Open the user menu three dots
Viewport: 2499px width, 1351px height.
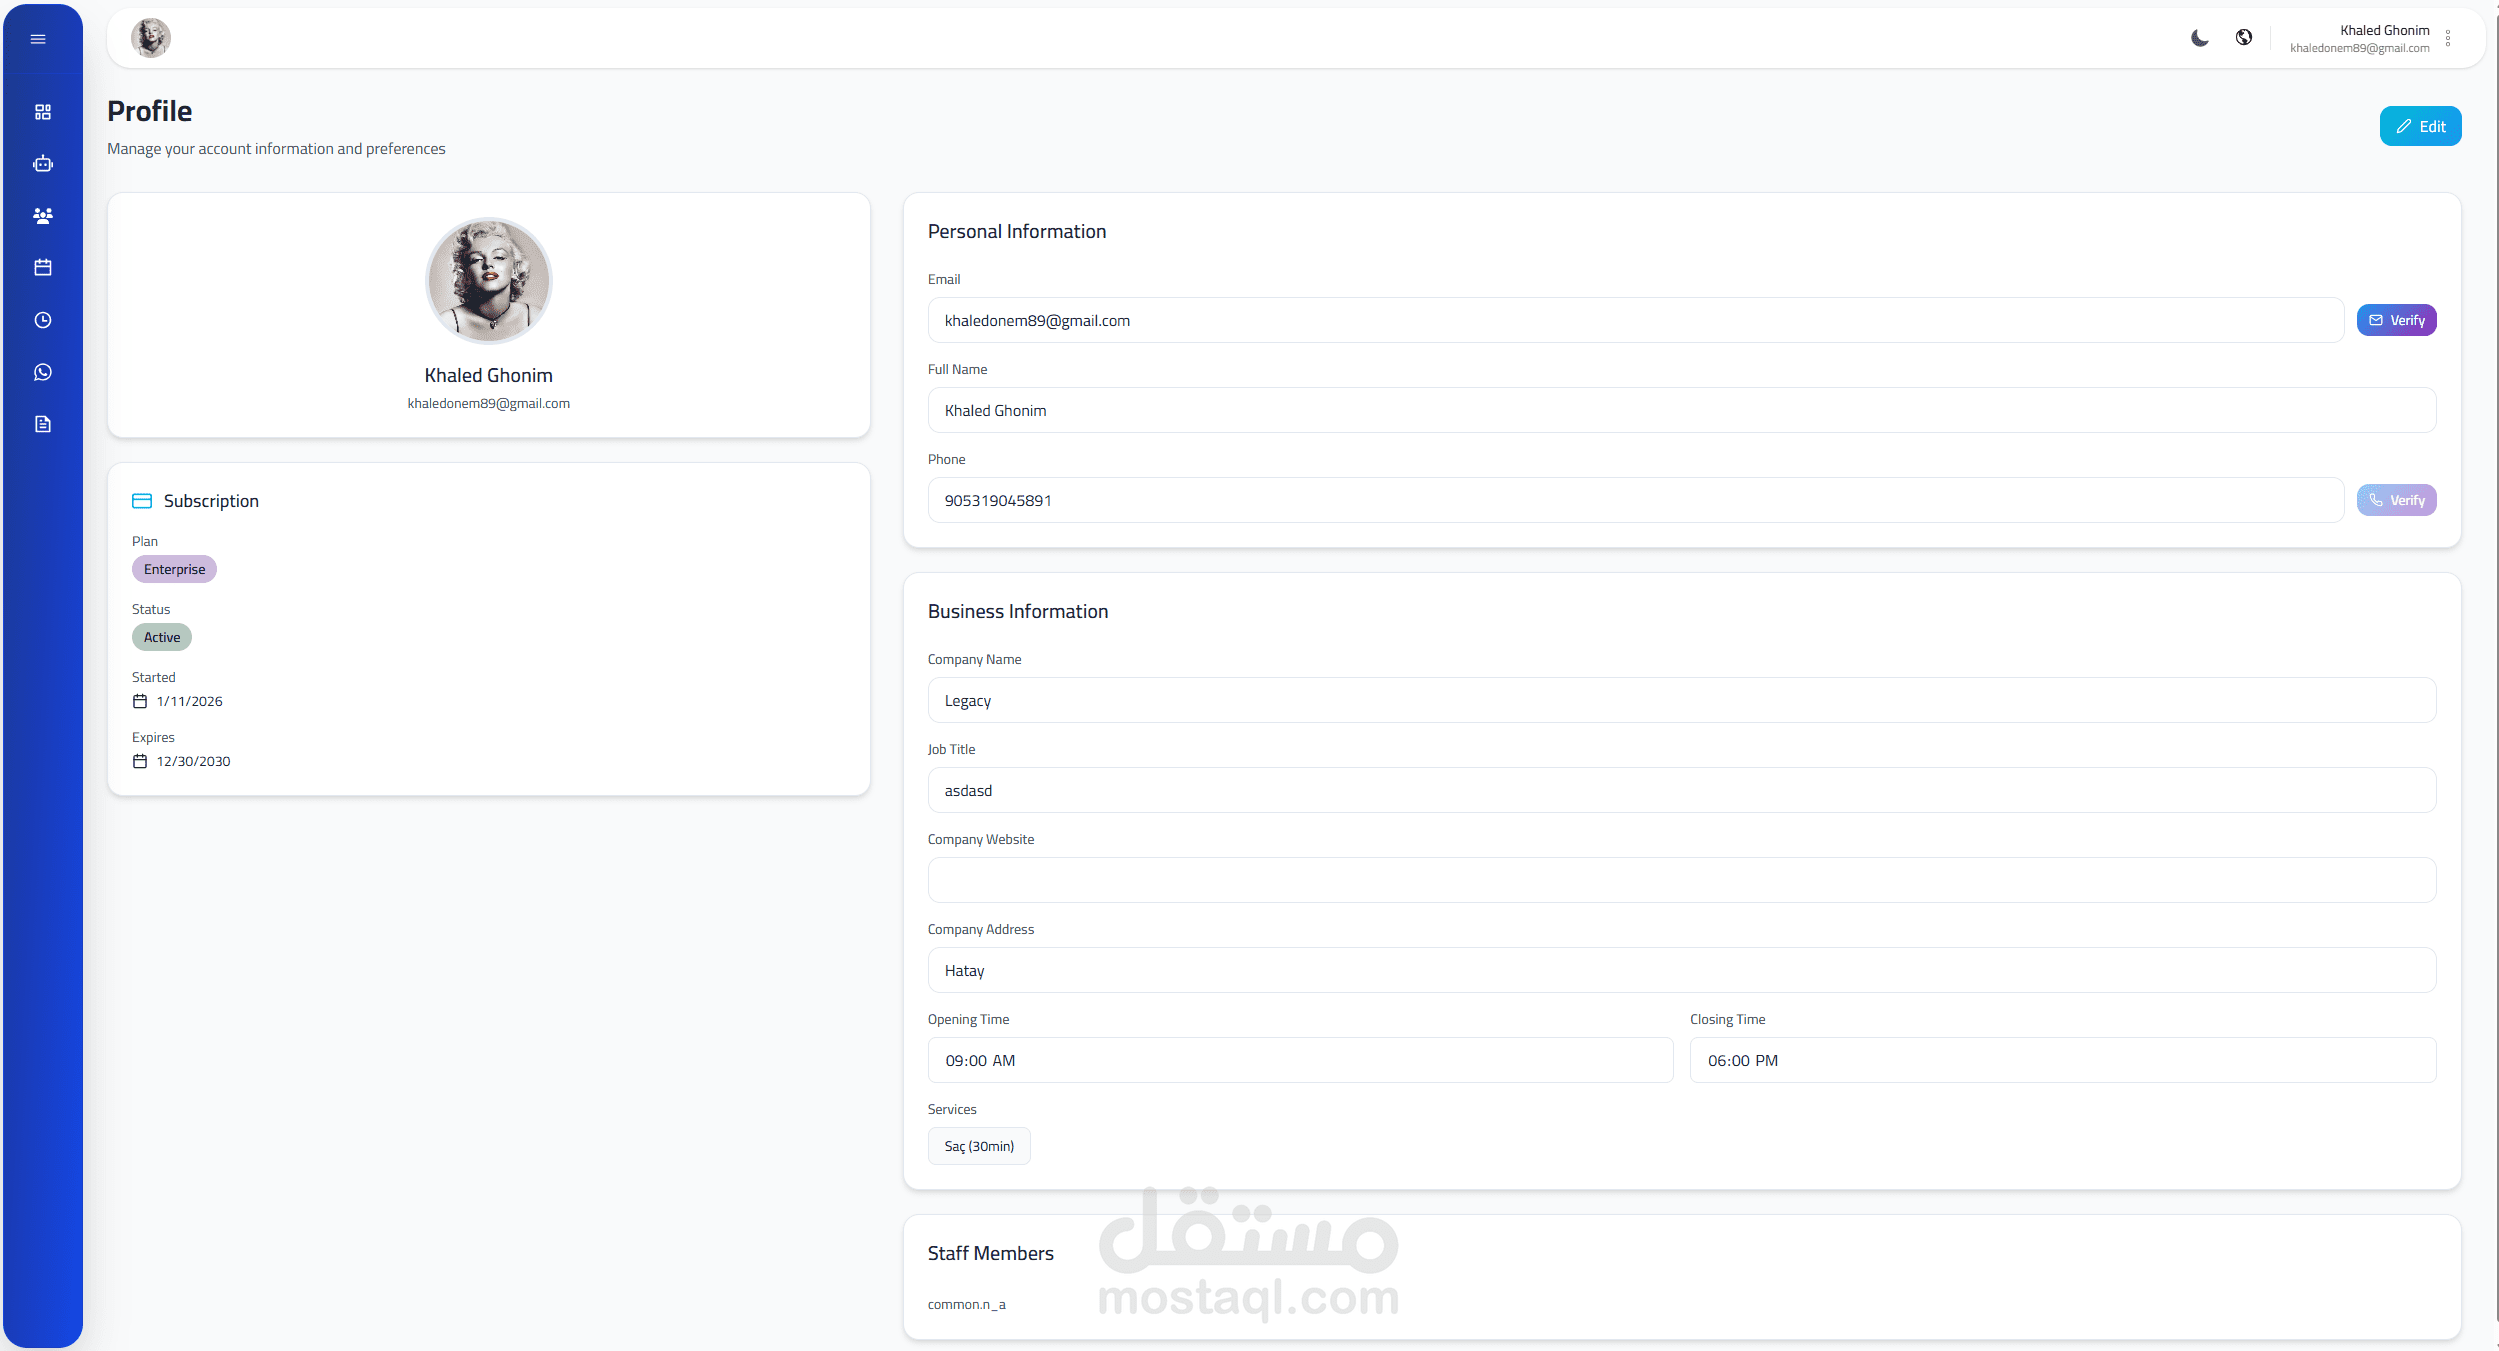[x=2448, y=38]
